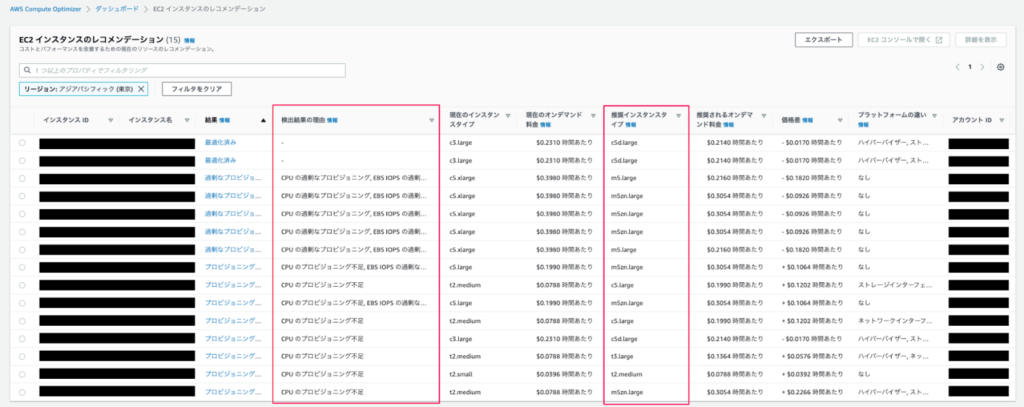This screenshot has height=407, width=1024.
Task: Click EC2 コンソールで開く button
Action: [904, 40]
